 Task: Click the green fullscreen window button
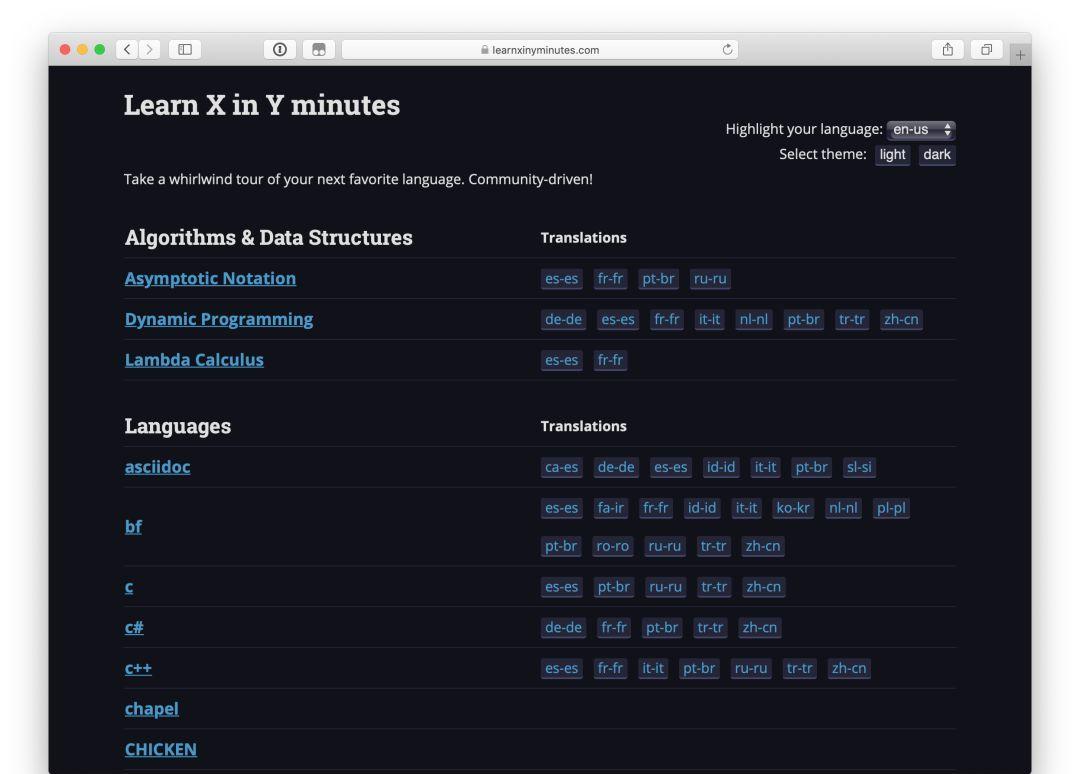99,50
